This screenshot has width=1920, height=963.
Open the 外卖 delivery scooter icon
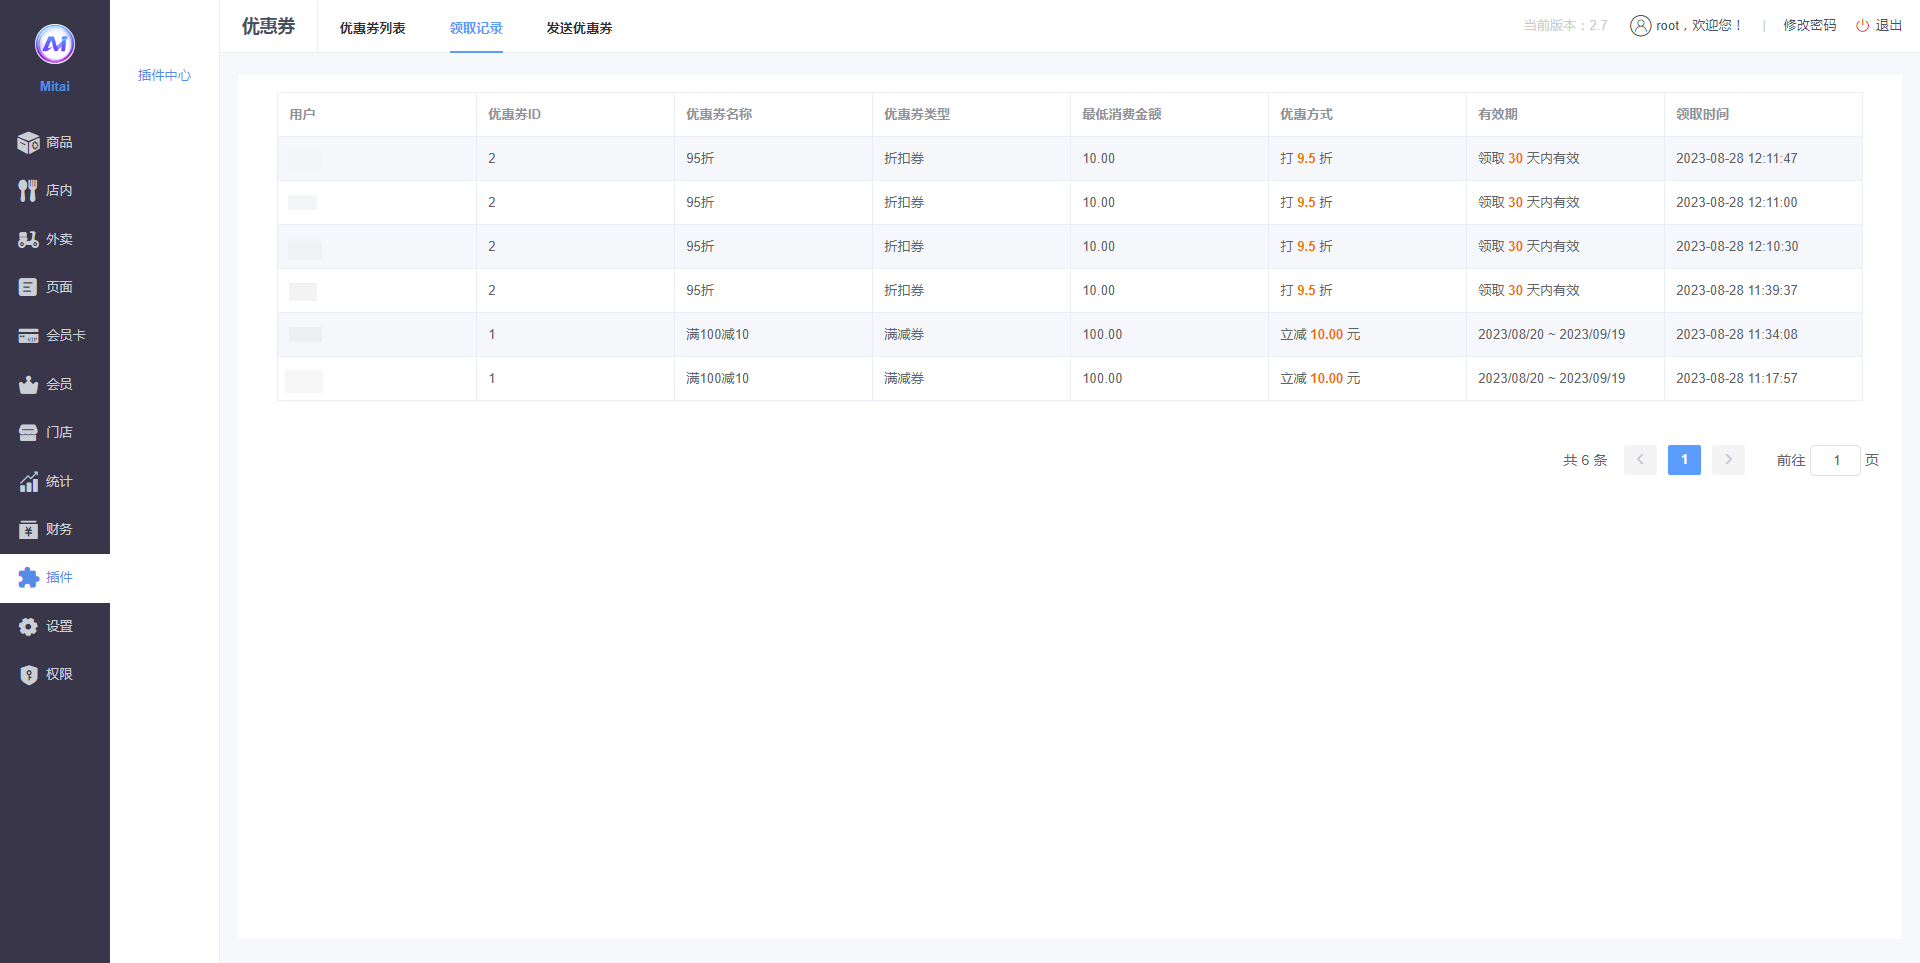tap(28, 240)
